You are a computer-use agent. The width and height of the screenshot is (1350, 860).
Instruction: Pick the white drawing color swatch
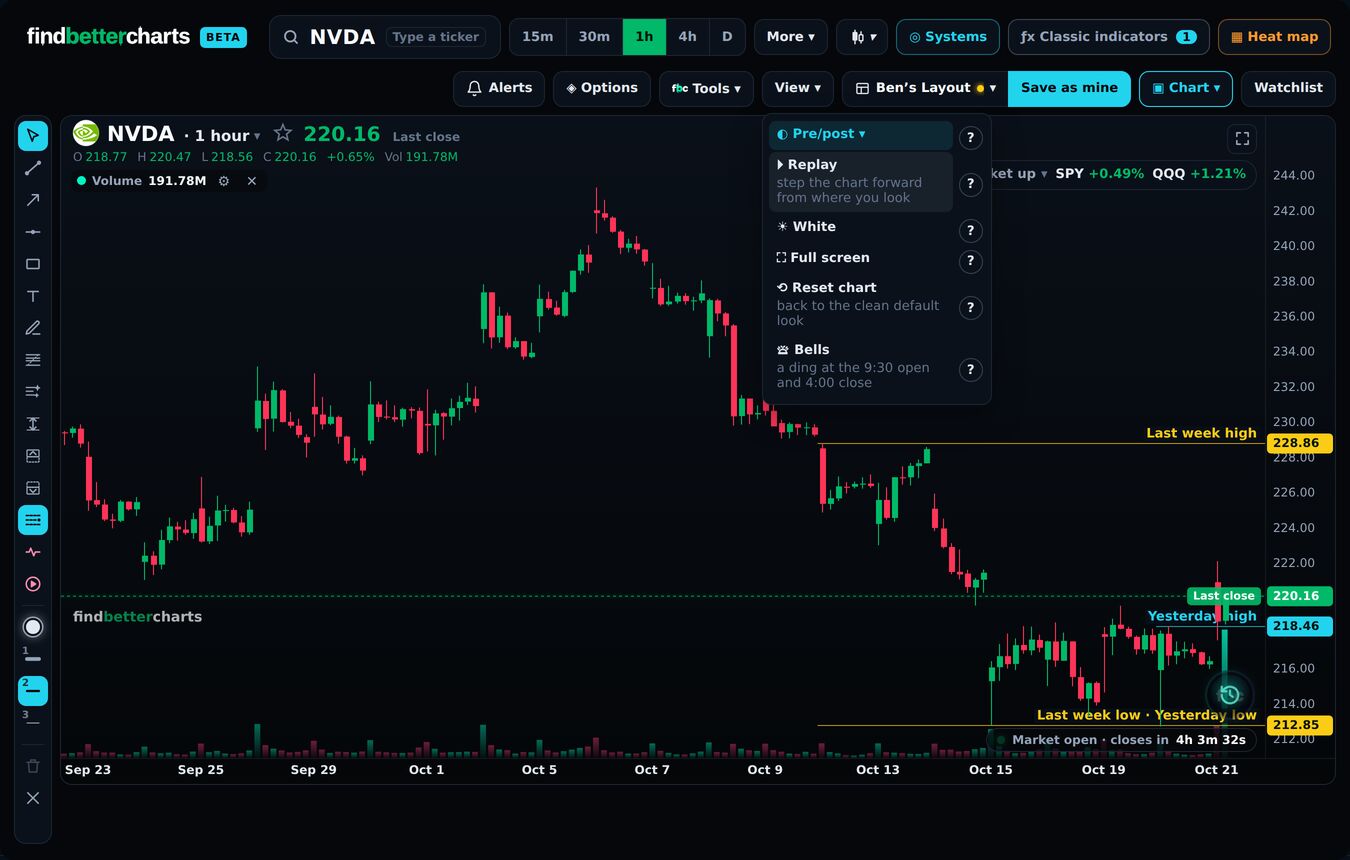pyautogui.click(x=33, y=627)
